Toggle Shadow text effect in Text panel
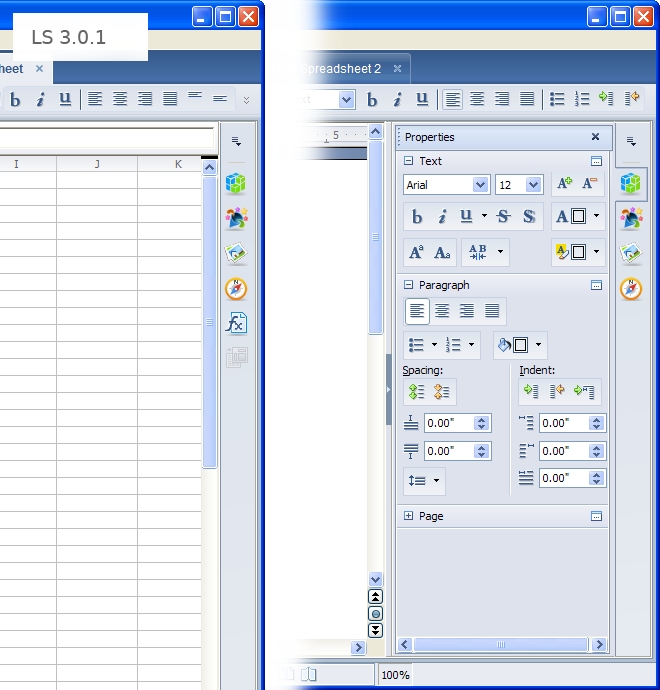This screenshot has width=660, height=690. 529,216
